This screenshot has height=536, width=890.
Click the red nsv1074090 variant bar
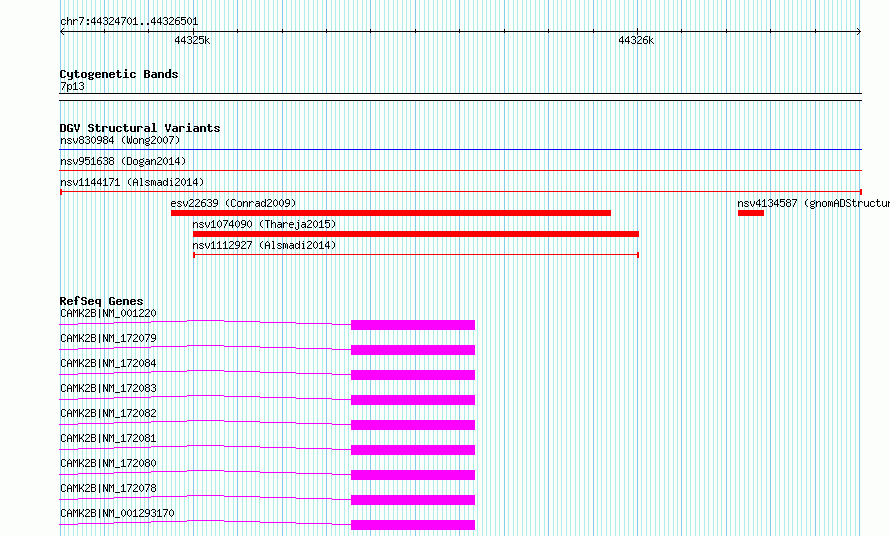(415, 234)
